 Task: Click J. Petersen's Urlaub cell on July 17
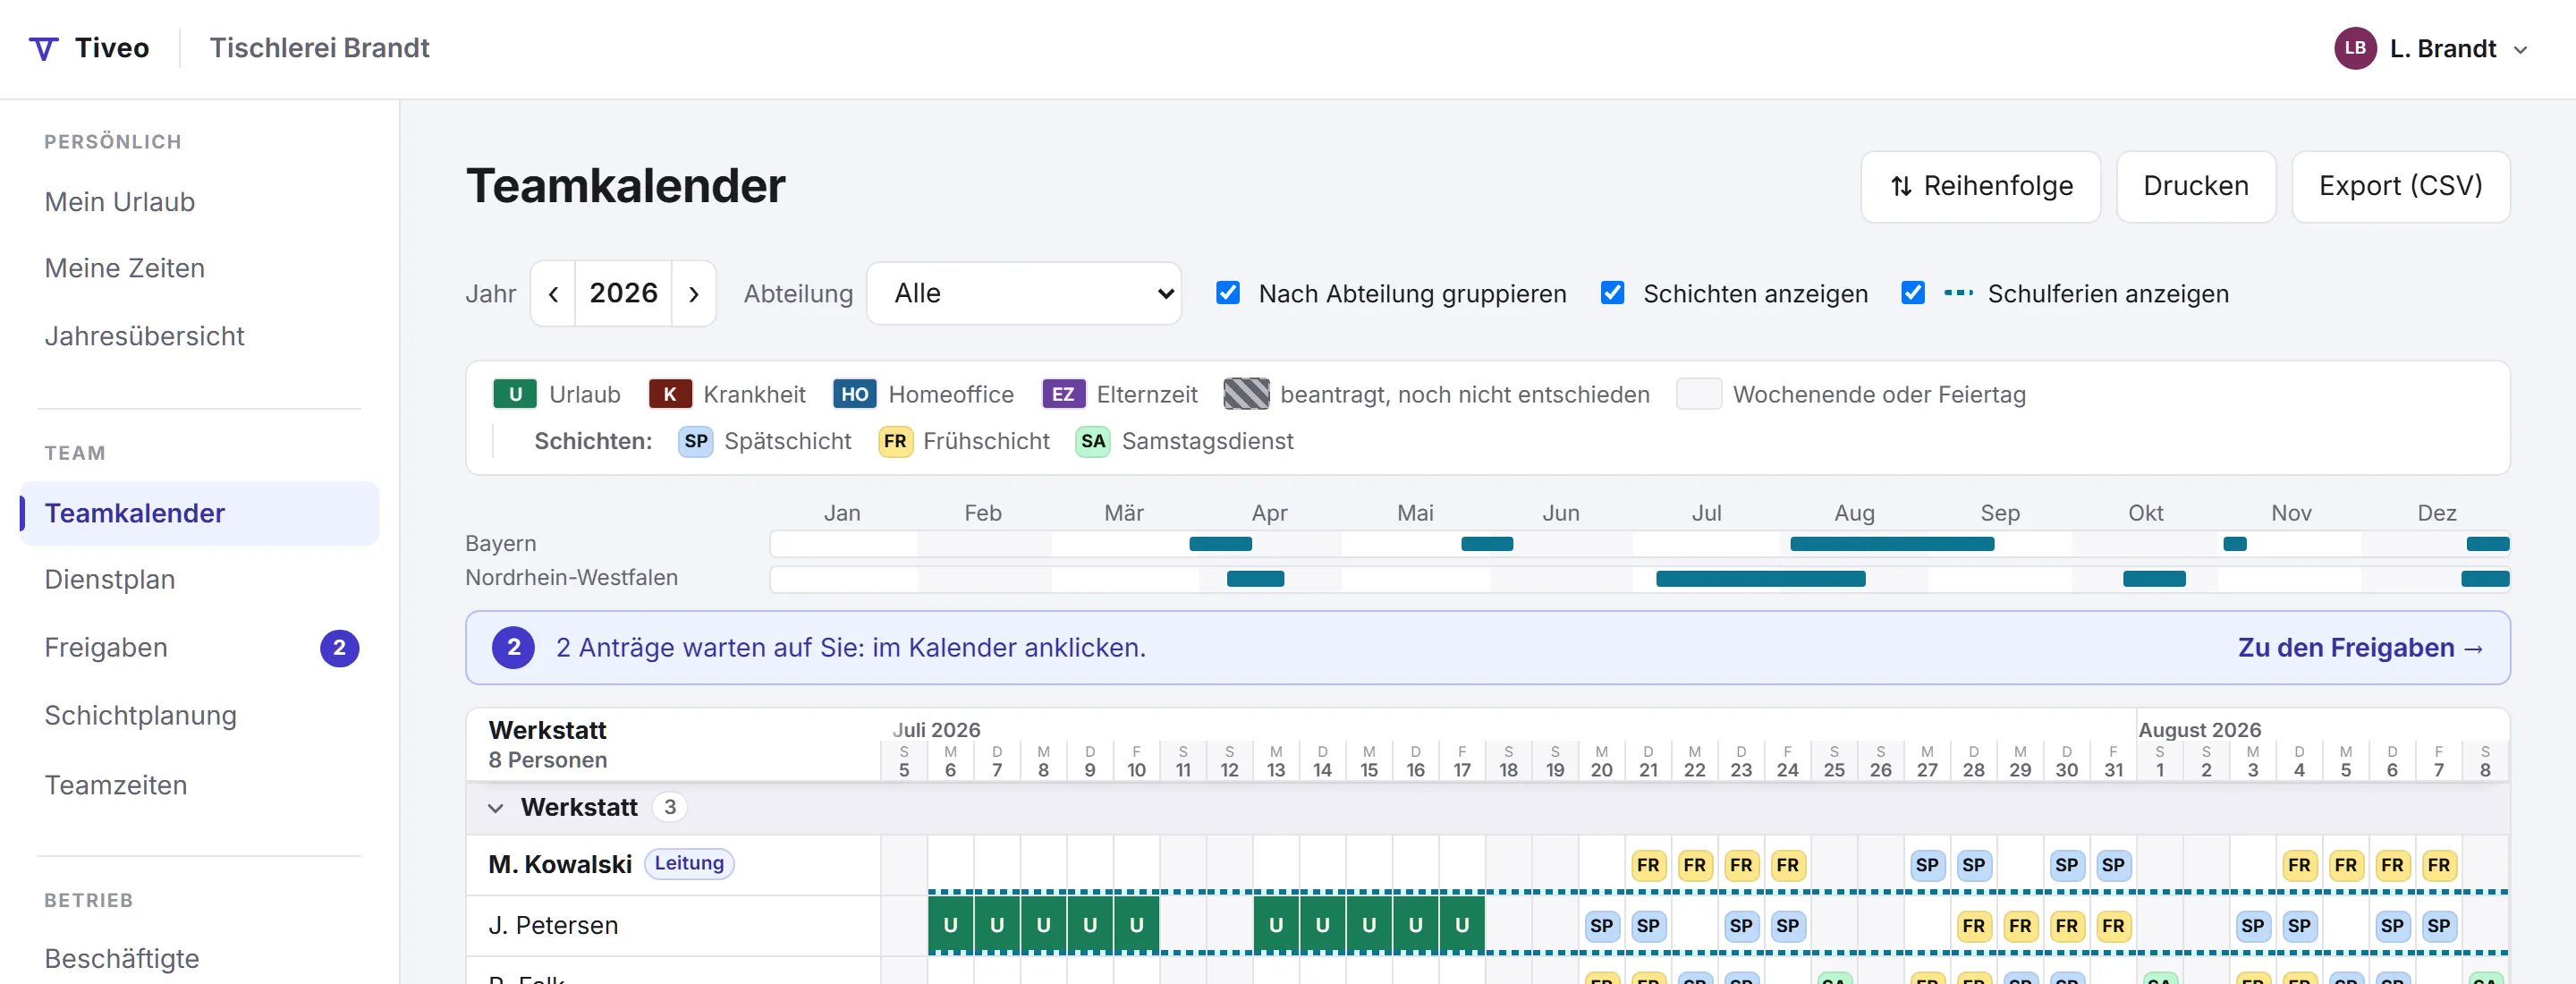coord(1462,925)
